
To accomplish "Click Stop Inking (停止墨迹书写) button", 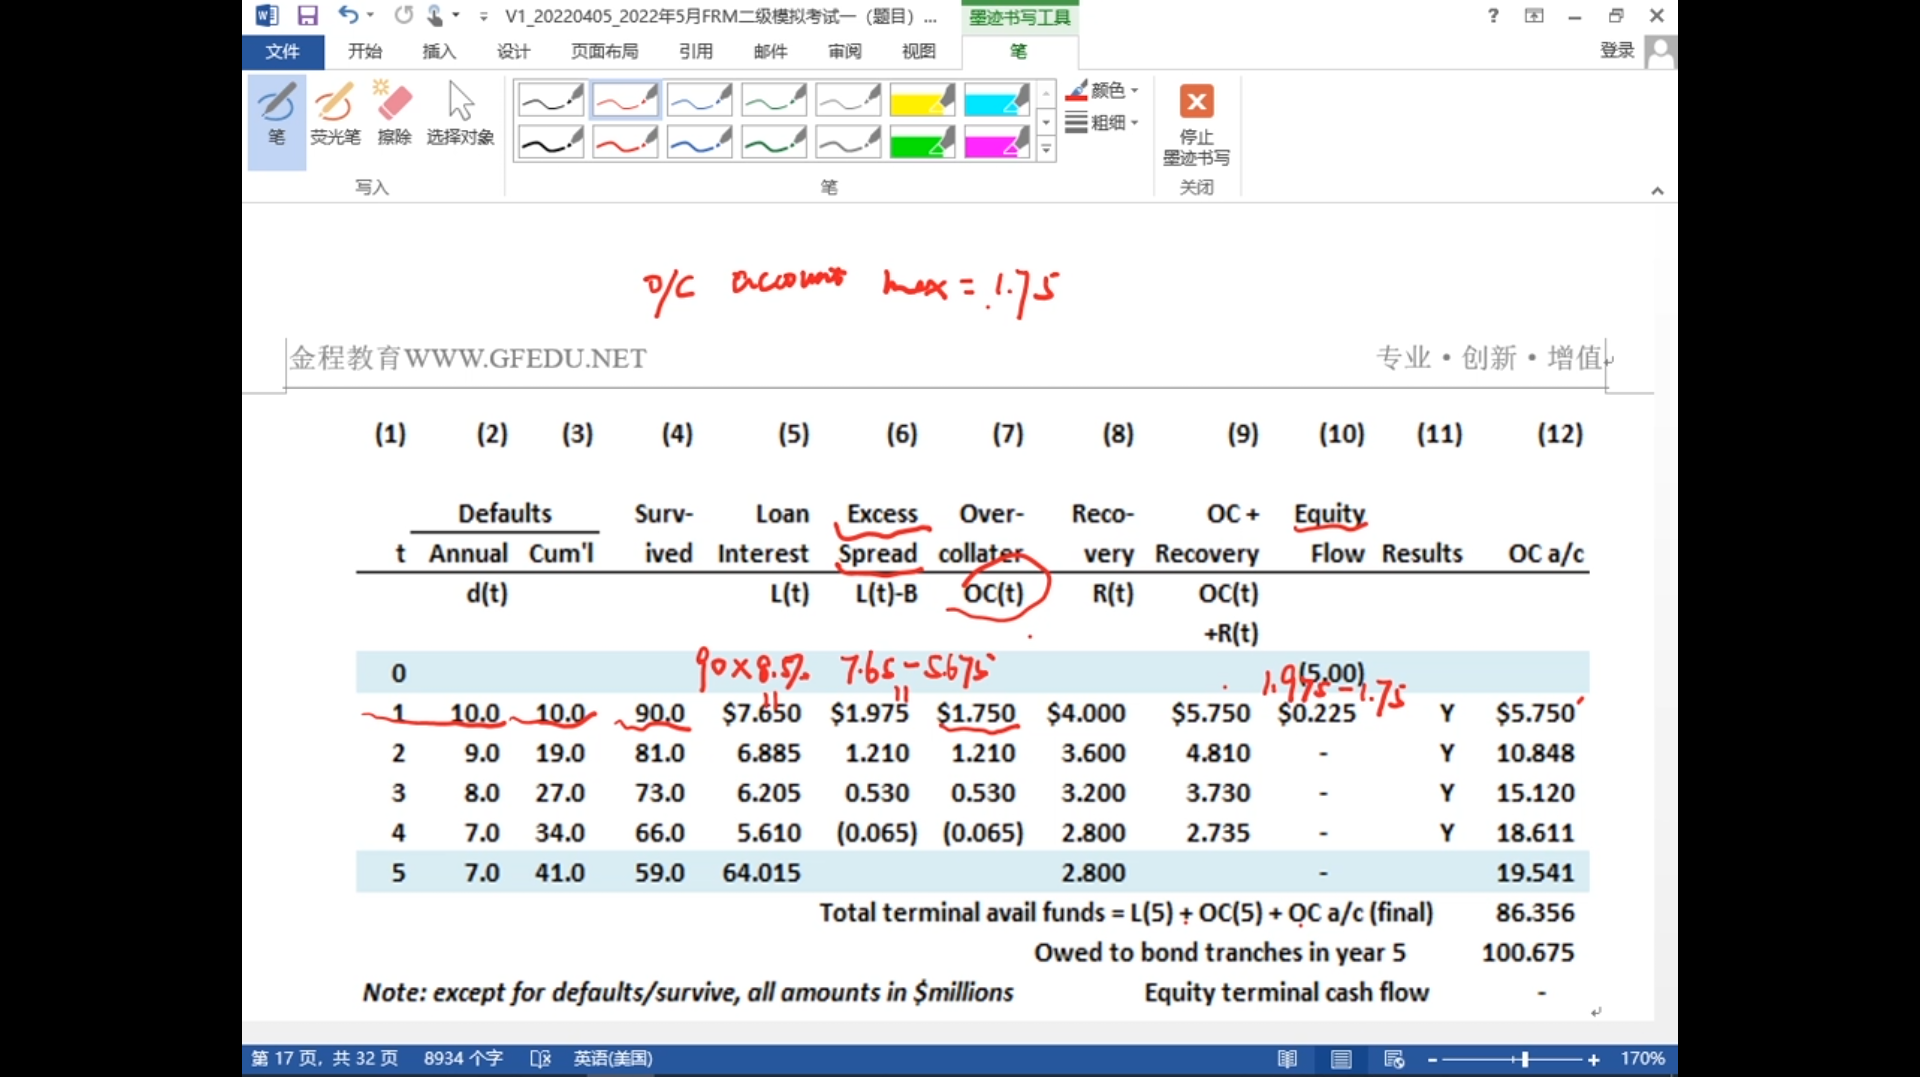I will click(x=1196, y=125).
